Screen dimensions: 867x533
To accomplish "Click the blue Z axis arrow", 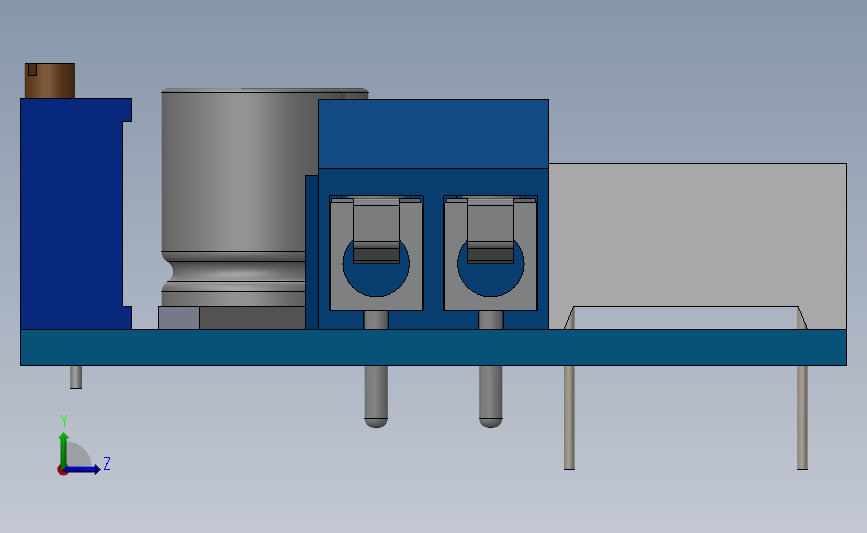I will (x=82, y=470).
